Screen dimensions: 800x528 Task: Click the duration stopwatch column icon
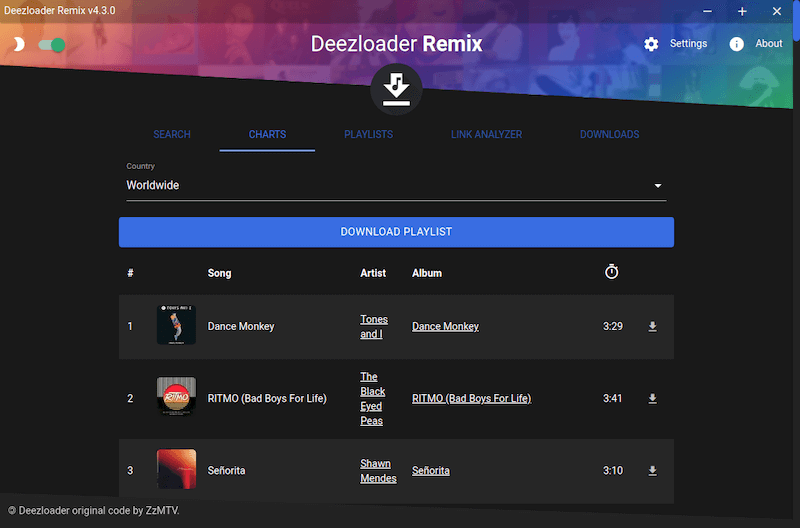click(611, 272)
